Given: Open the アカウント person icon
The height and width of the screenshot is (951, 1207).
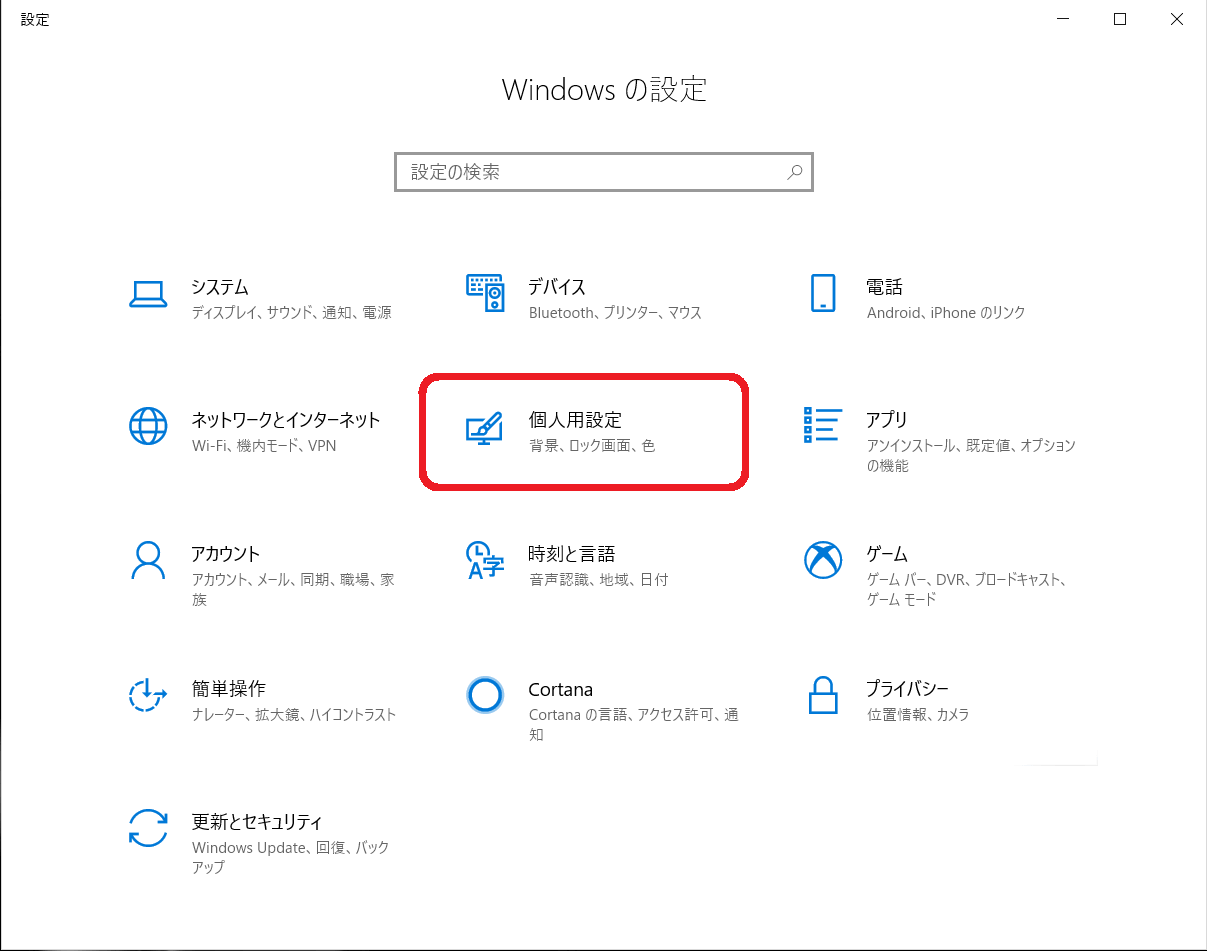Looking at the screenshot, I should coord(148,560).
